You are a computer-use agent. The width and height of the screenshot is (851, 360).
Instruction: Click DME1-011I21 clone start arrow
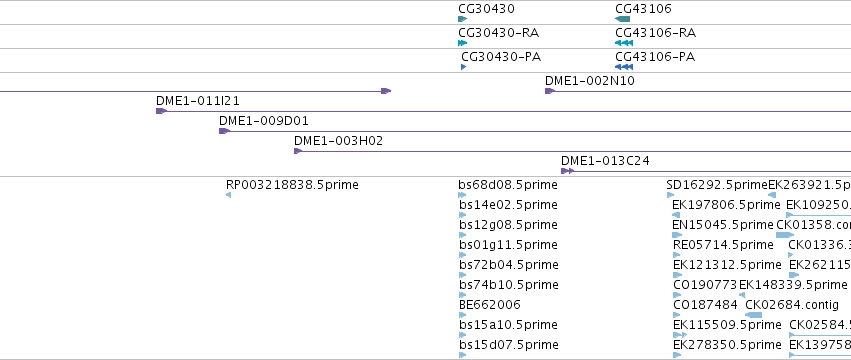pos(162,111)
